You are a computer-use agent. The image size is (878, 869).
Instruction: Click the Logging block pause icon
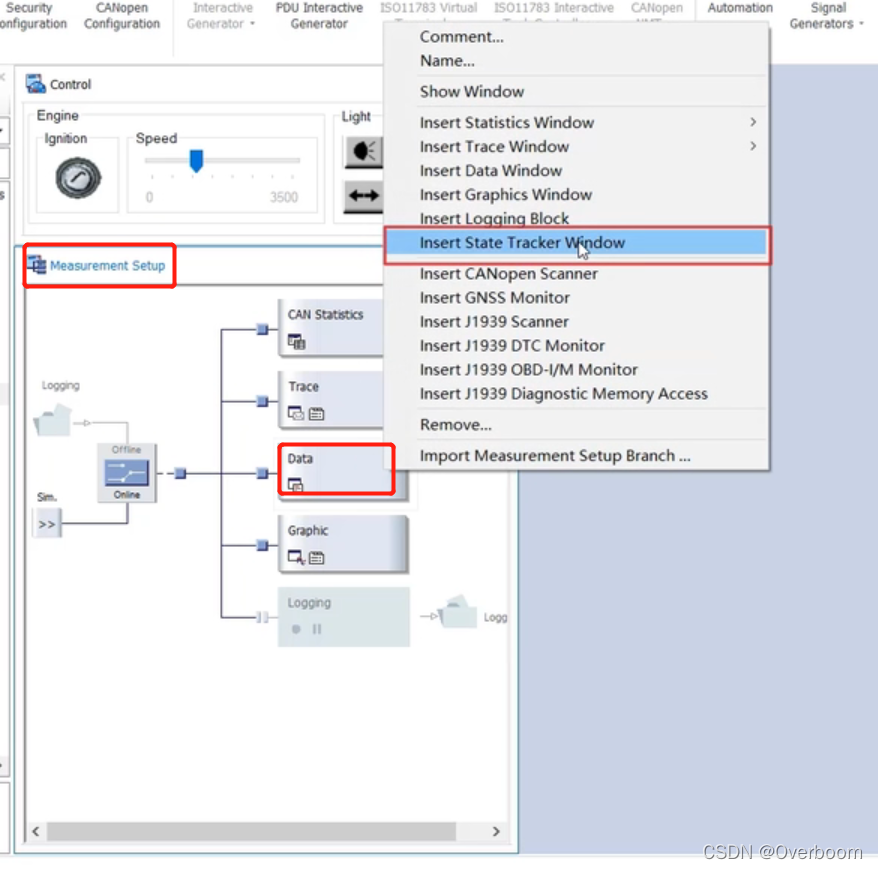317,629
